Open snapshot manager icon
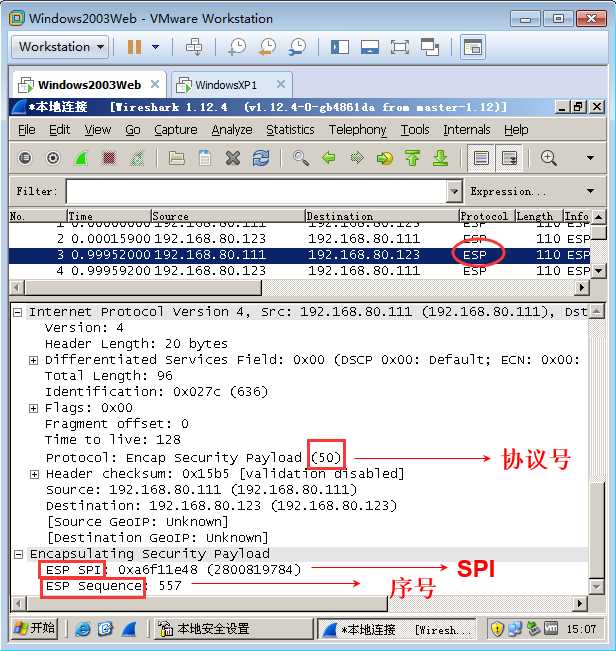Image resolution: width=616 pixels, height=651 pixels. click(298, 47)
